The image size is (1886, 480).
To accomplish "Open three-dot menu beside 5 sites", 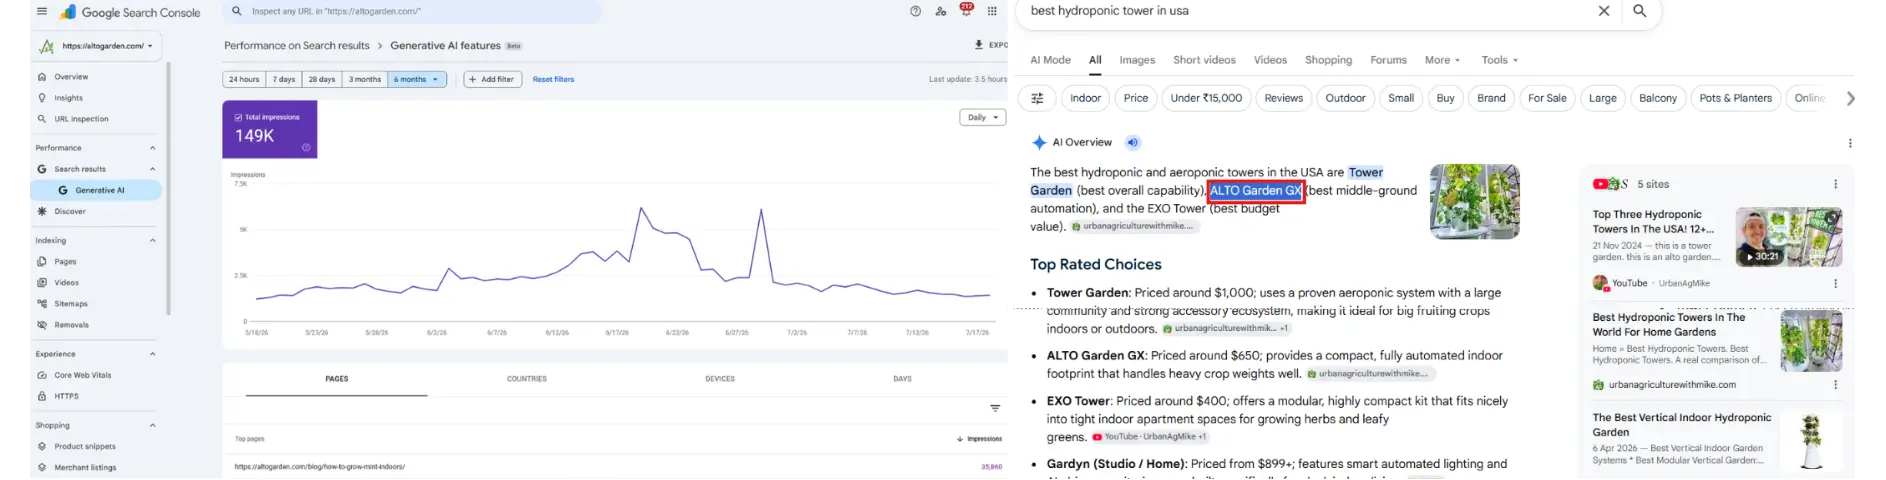I will [x=1835, y=184].
